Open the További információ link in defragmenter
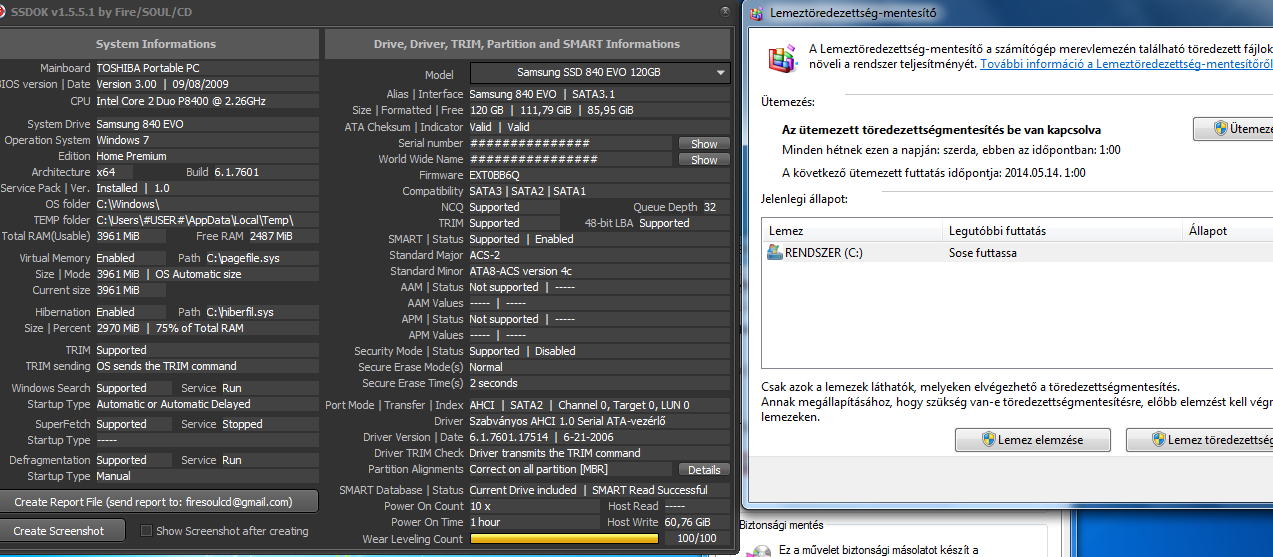The height and width of the screenshot is (557, 1273). (x=1125, y=64)
